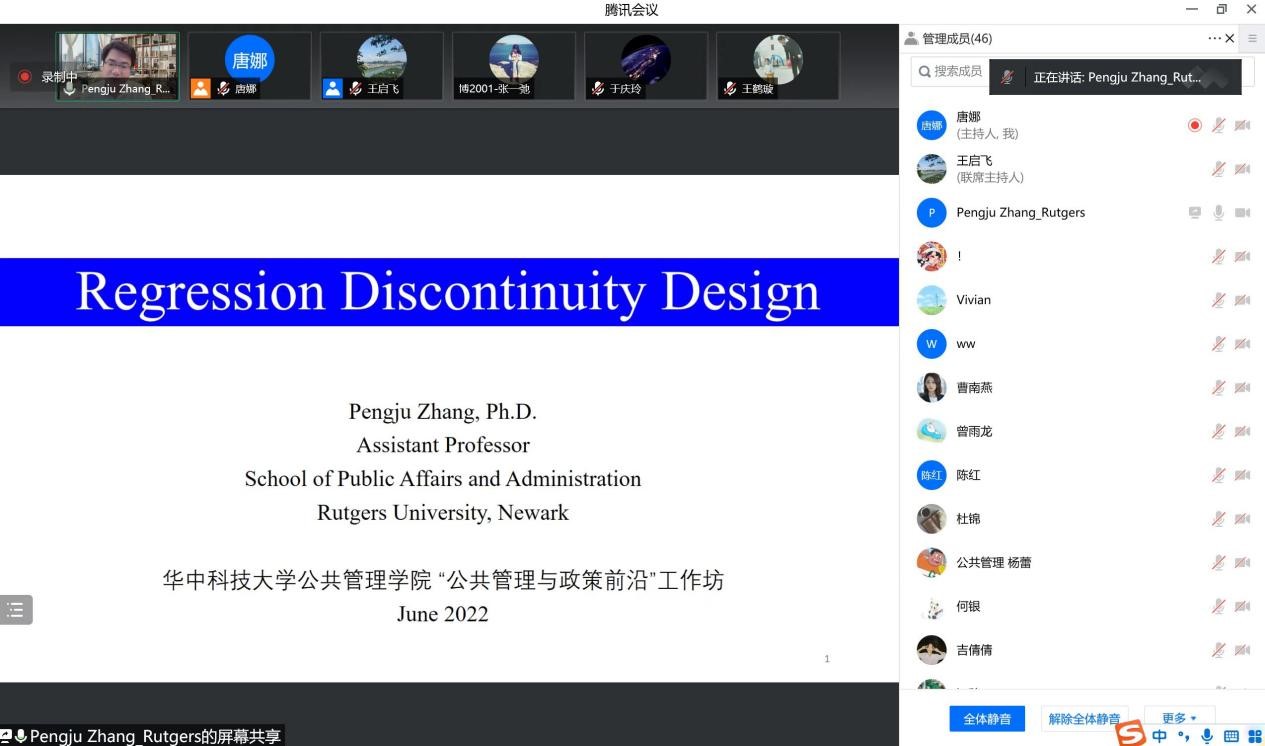Select member 曹南燕 in the member list

[x=975, y=388]
